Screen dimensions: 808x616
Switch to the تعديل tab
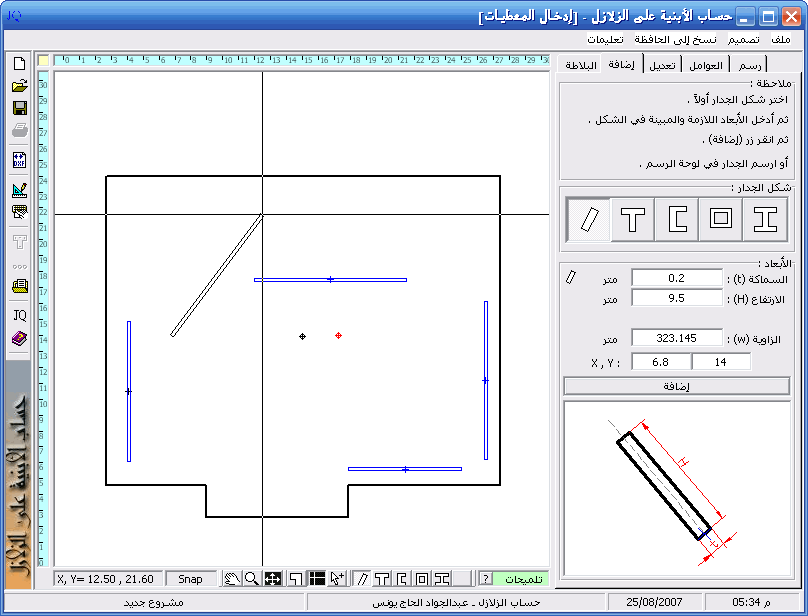[662, 65]
